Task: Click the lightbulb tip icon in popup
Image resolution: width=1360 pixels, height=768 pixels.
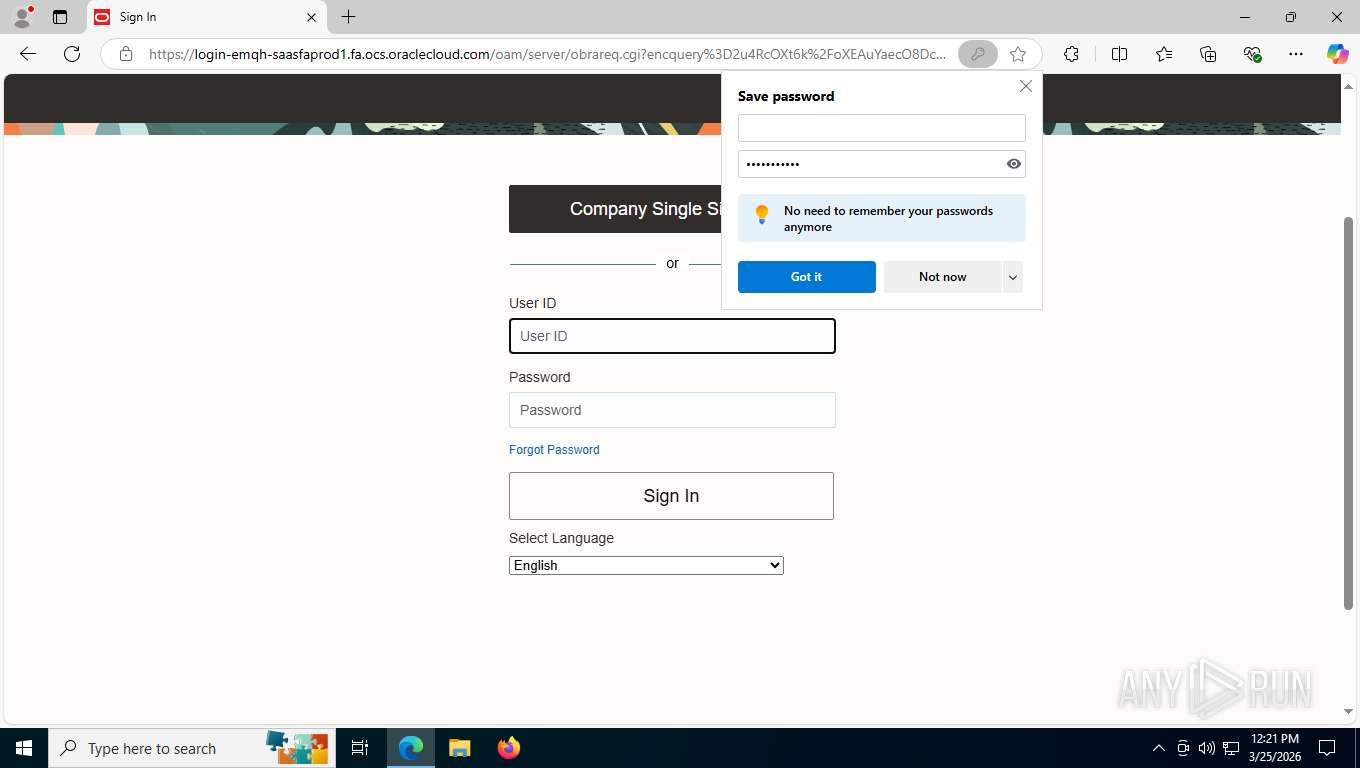Action: click(x=762, y=215)
